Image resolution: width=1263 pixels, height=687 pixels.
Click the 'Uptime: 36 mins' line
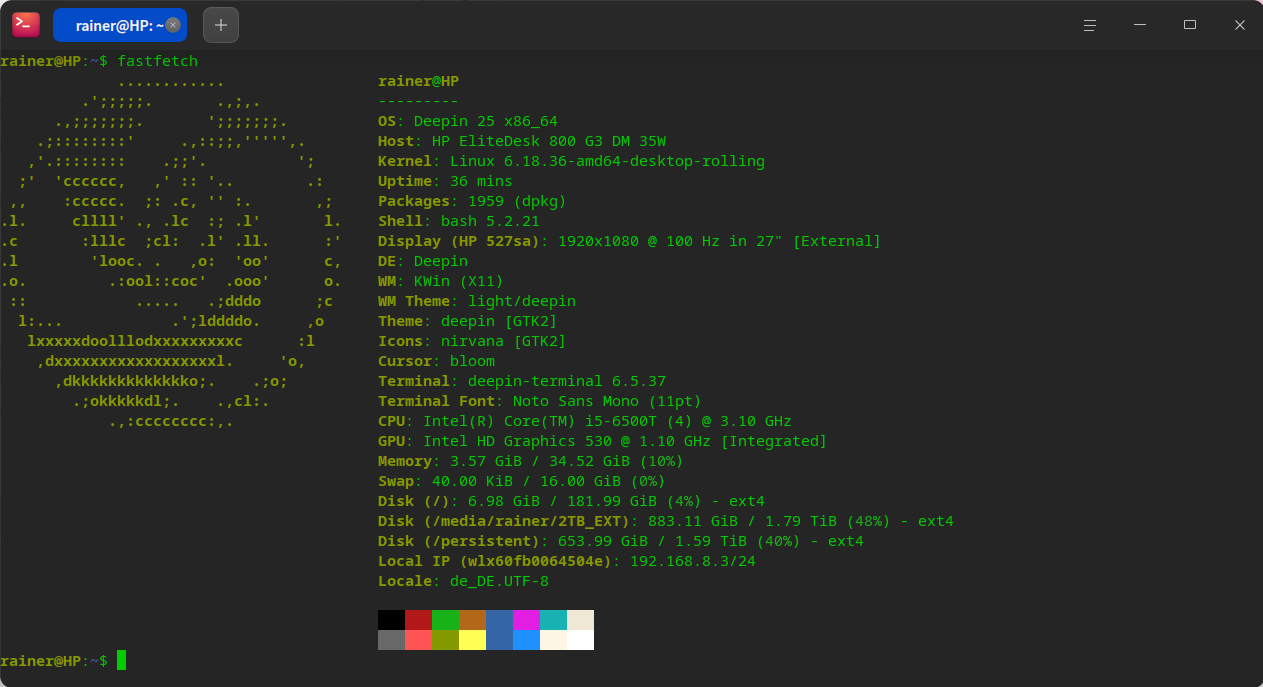pos(445,181)
